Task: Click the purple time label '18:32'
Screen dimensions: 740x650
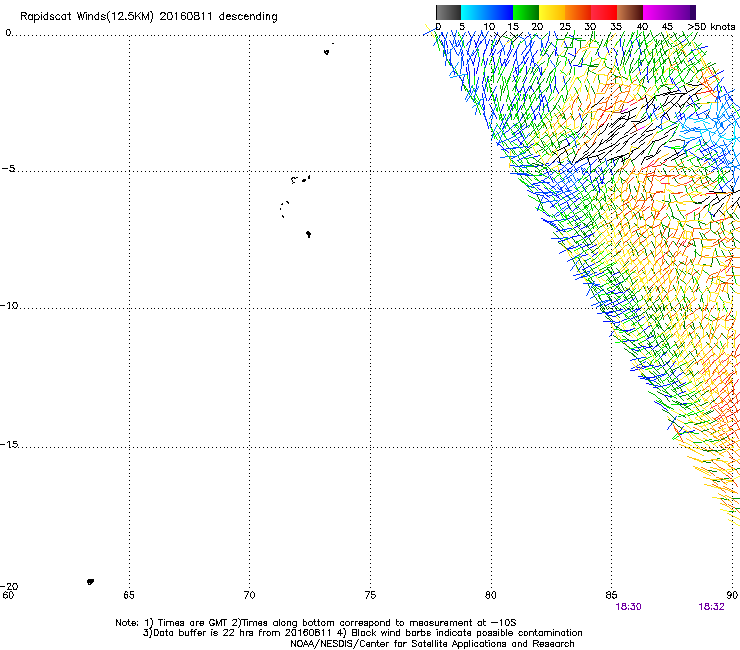Action: coord(711,607)
